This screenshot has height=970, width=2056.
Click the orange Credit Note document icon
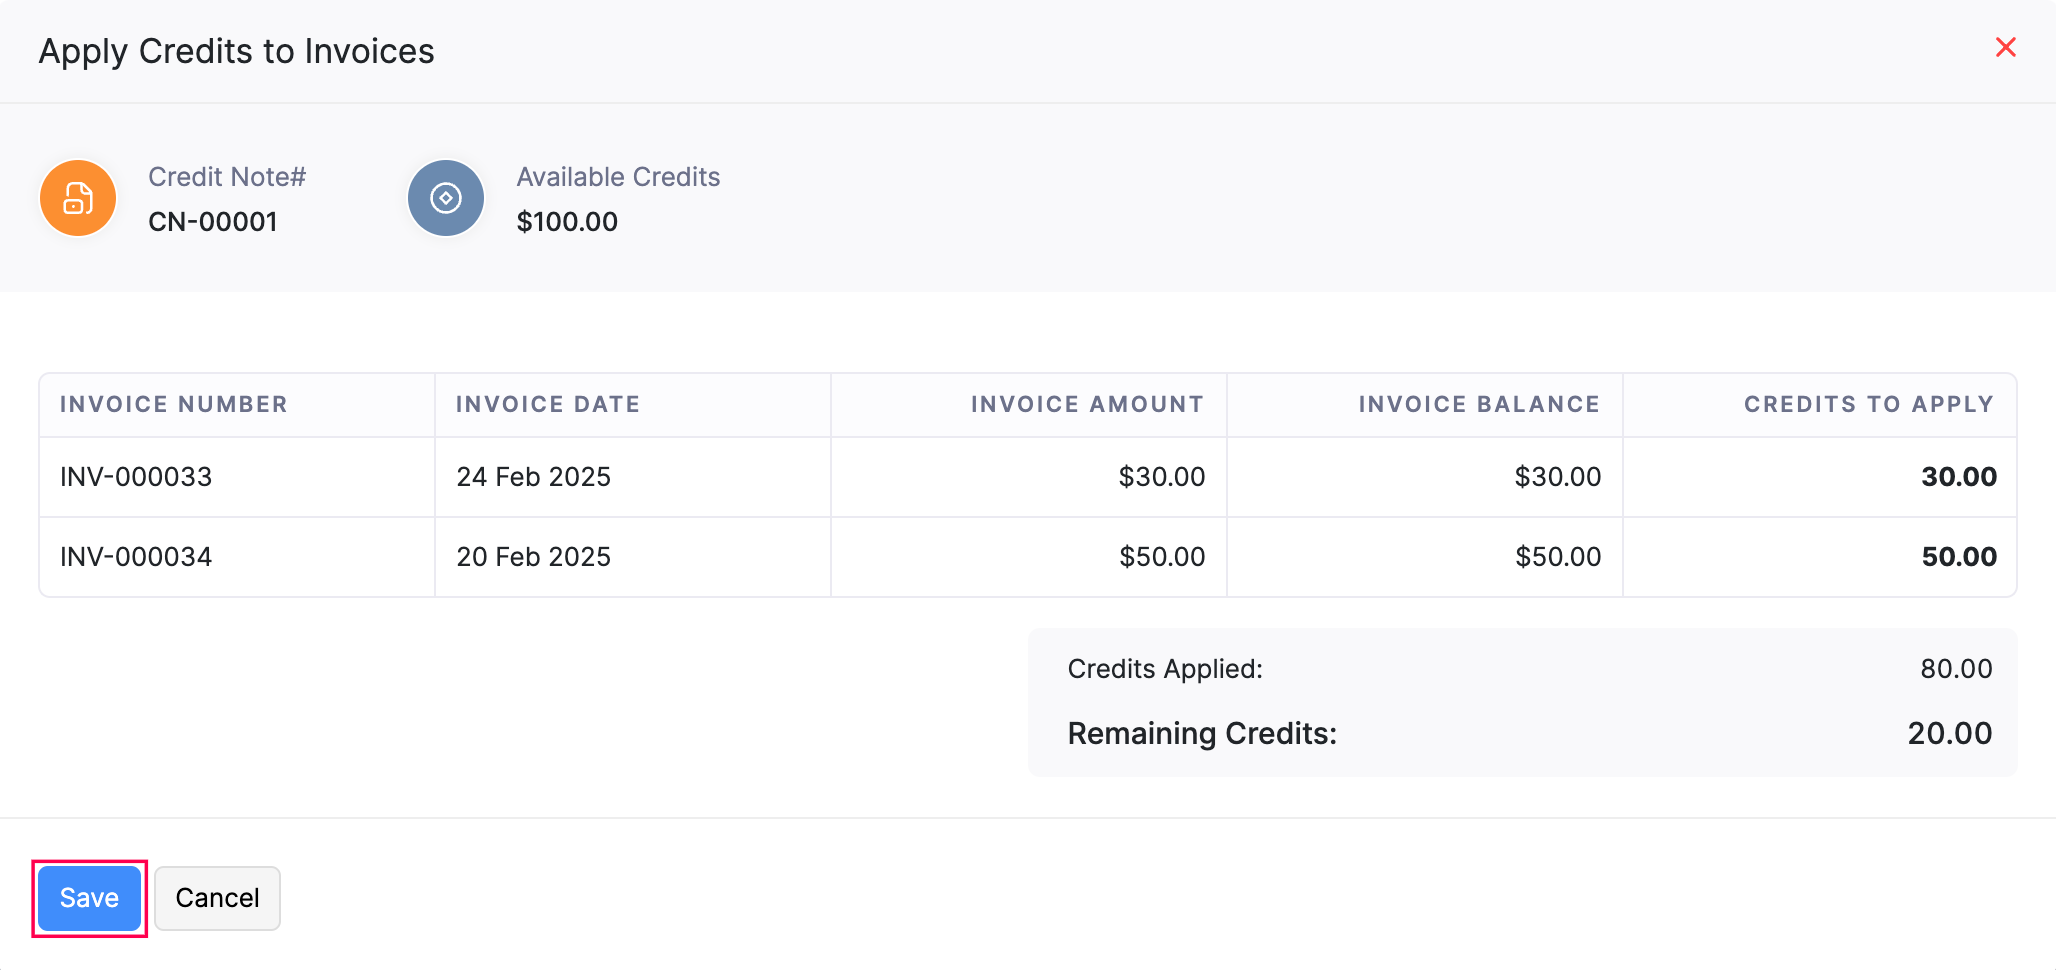pyautogui.click(x=77, y=198)
